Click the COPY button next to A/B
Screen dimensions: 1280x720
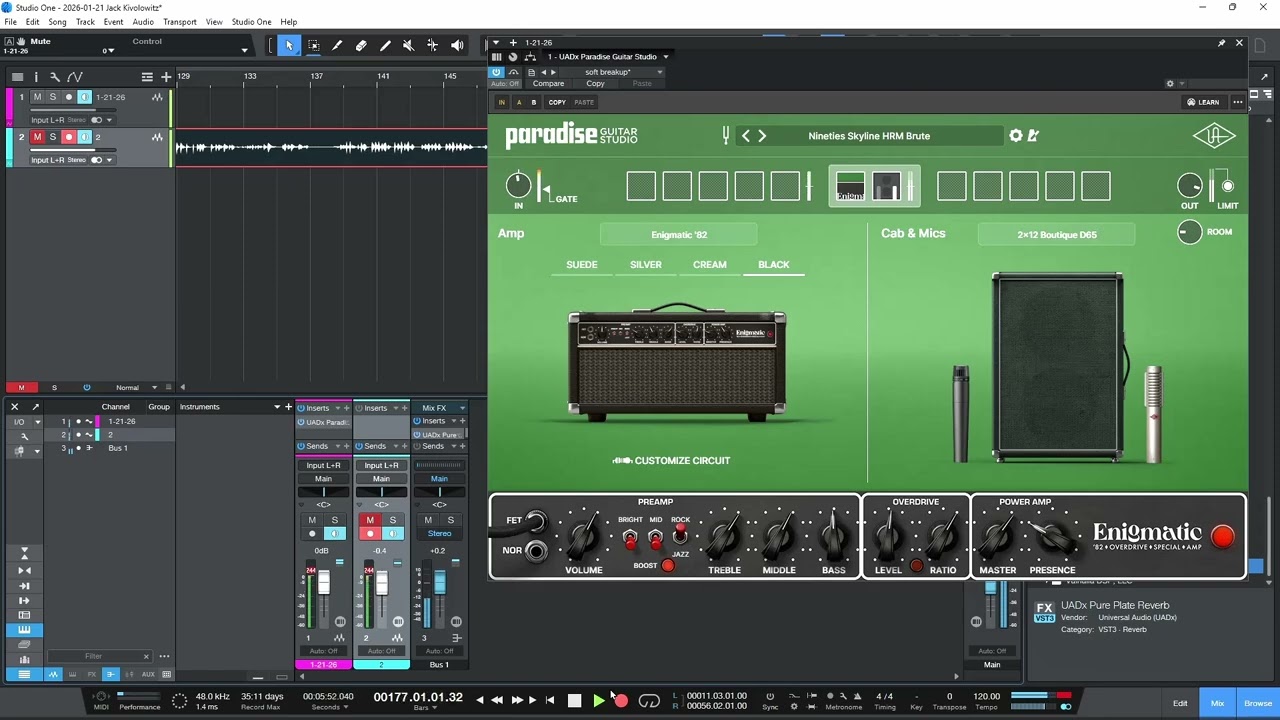tap(557, 102)
